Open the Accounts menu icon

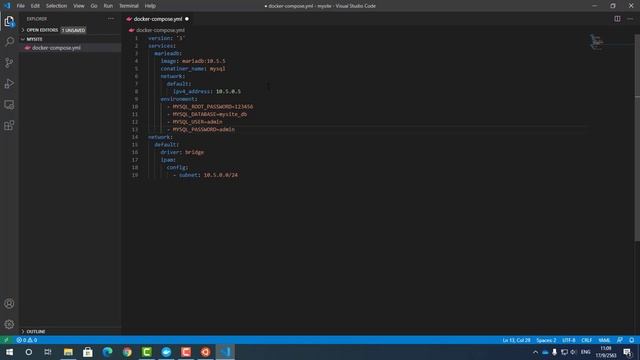click(x=9, y=303)
